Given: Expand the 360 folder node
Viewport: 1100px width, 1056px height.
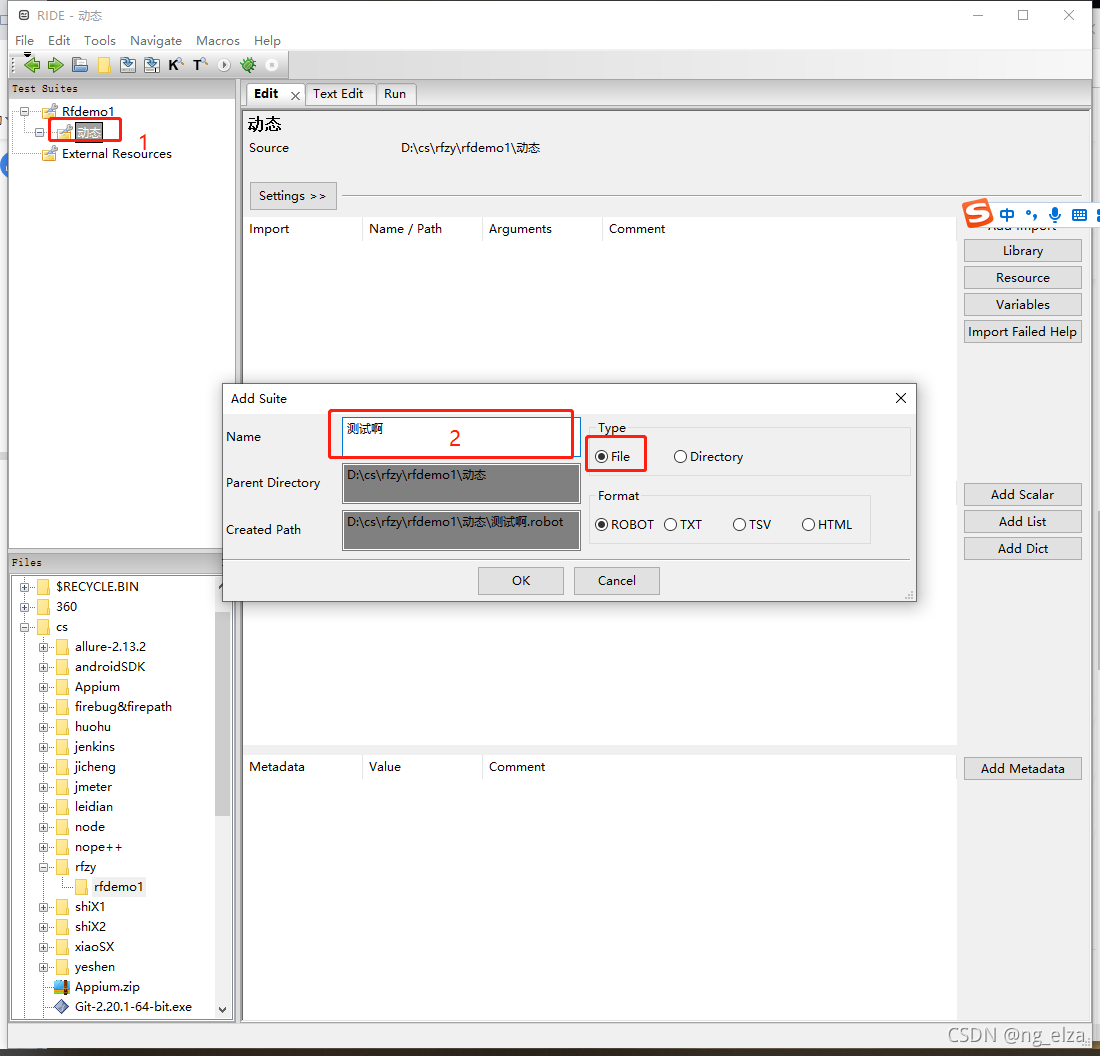Looking at the screenshot, I should [25, 607].
